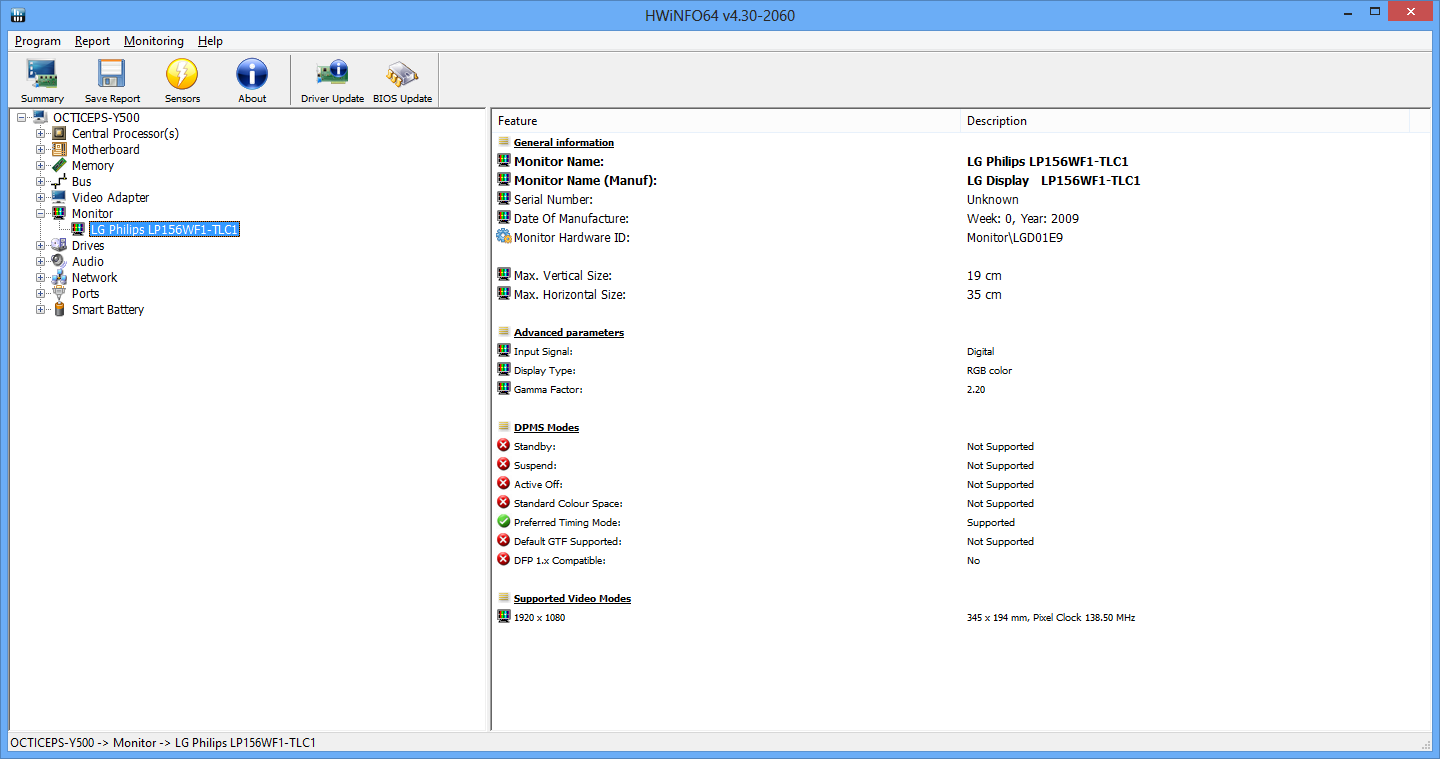Open the Report menu
Screen dimensions: 1440x759
[x=92, y=41]
